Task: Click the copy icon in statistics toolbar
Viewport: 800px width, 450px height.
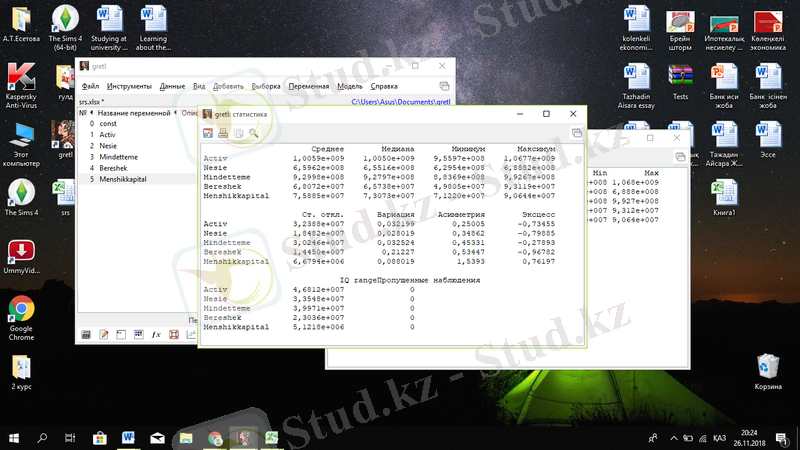Action: click(238, 132)
